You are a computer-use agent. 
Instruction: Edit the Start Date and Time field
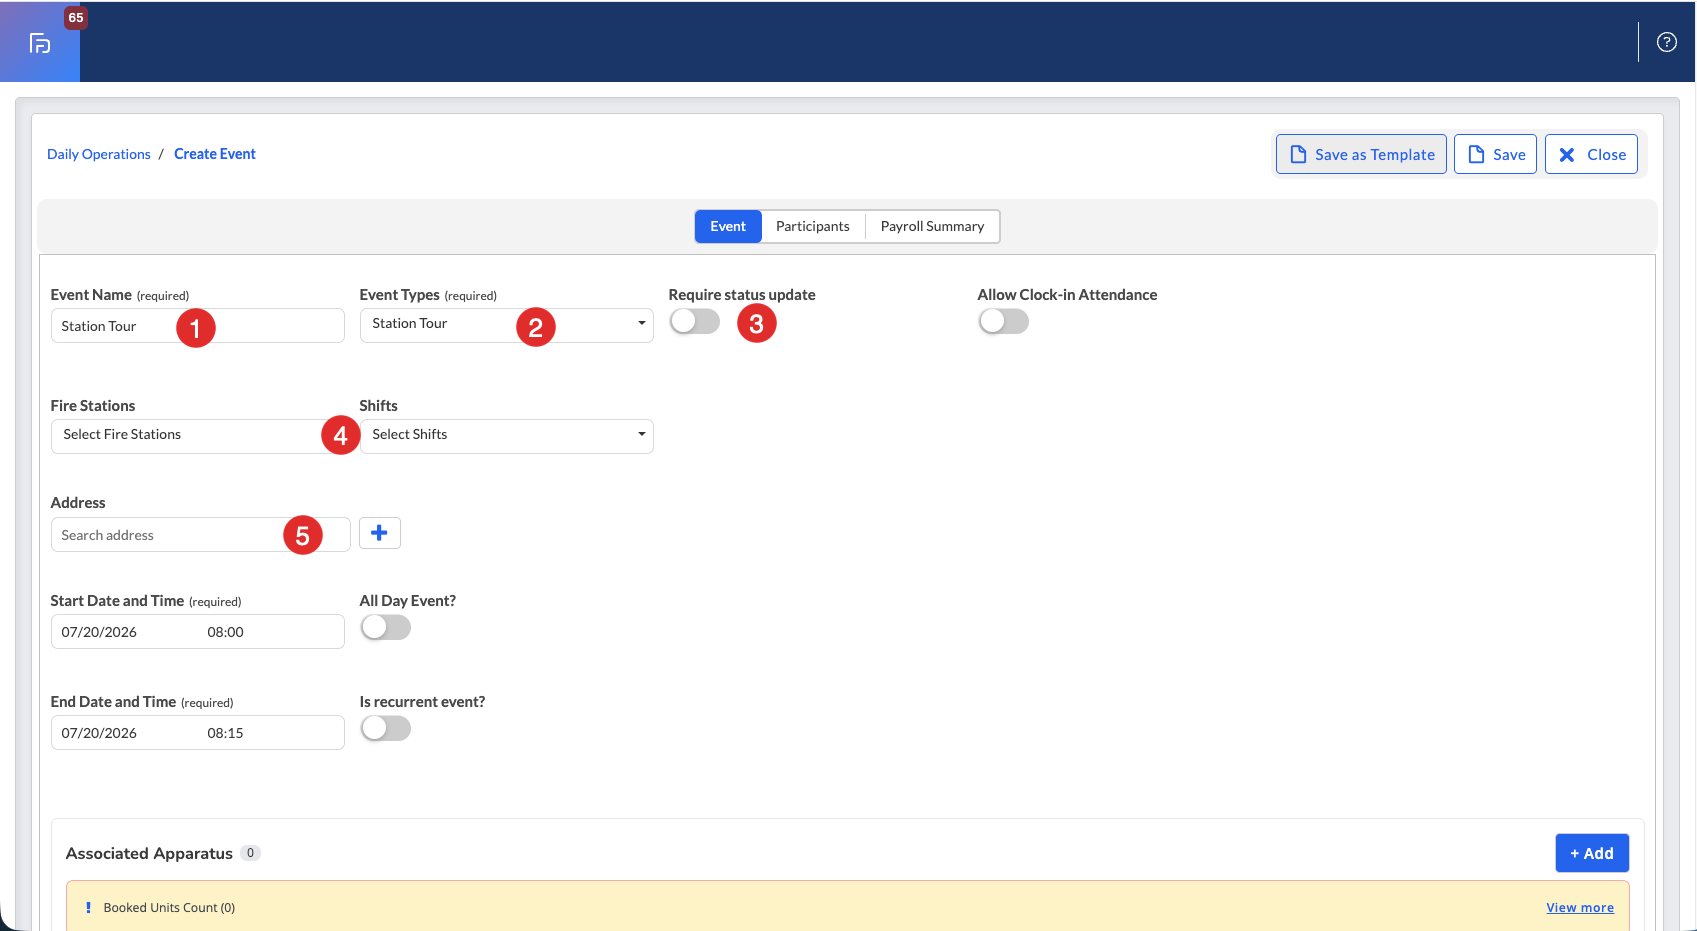click(x=198, y=632)
